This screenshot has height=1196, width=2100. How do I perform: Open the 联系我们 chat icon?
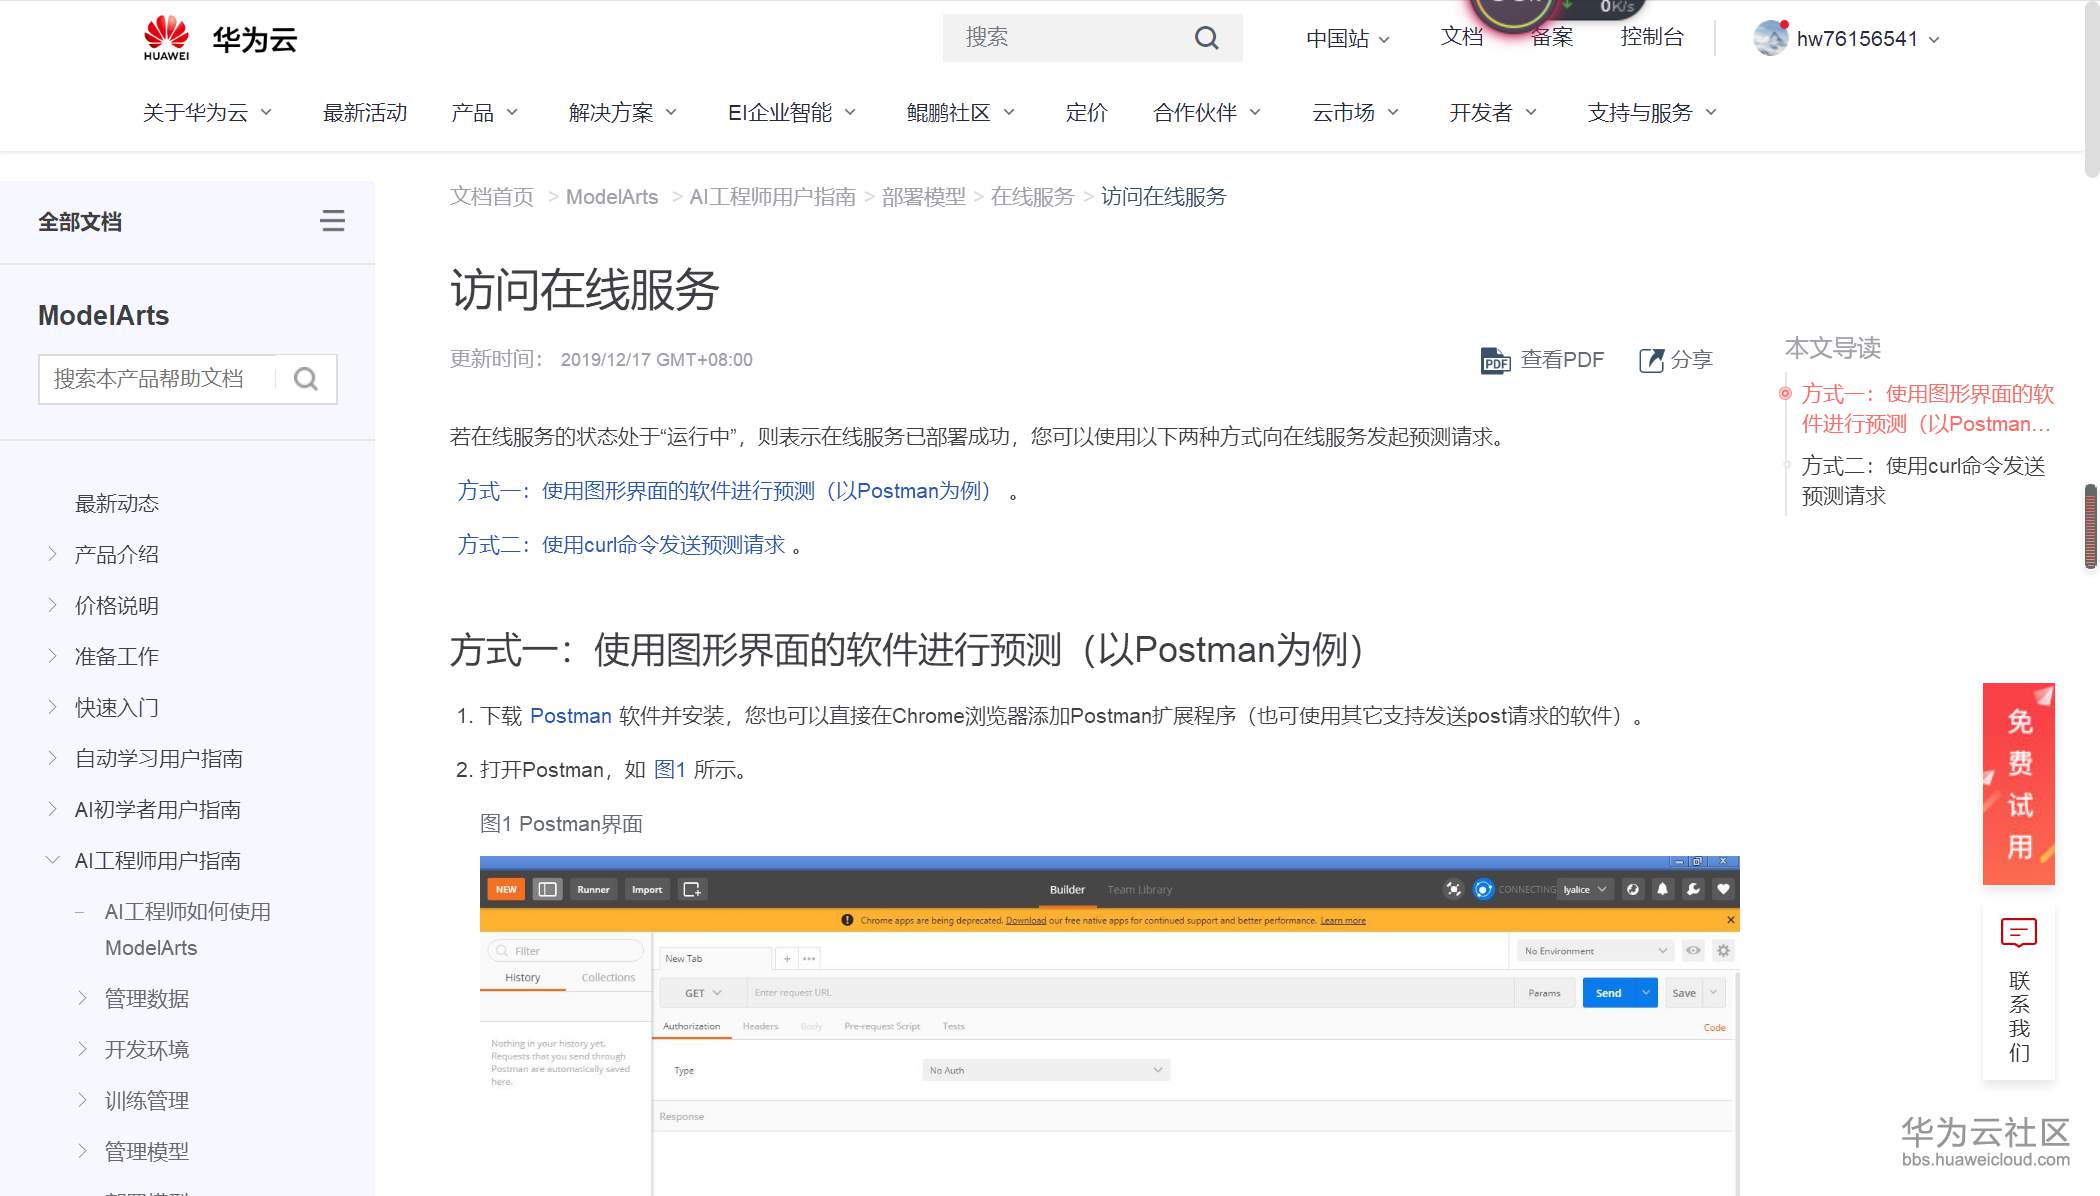(x=2018, y=933)
